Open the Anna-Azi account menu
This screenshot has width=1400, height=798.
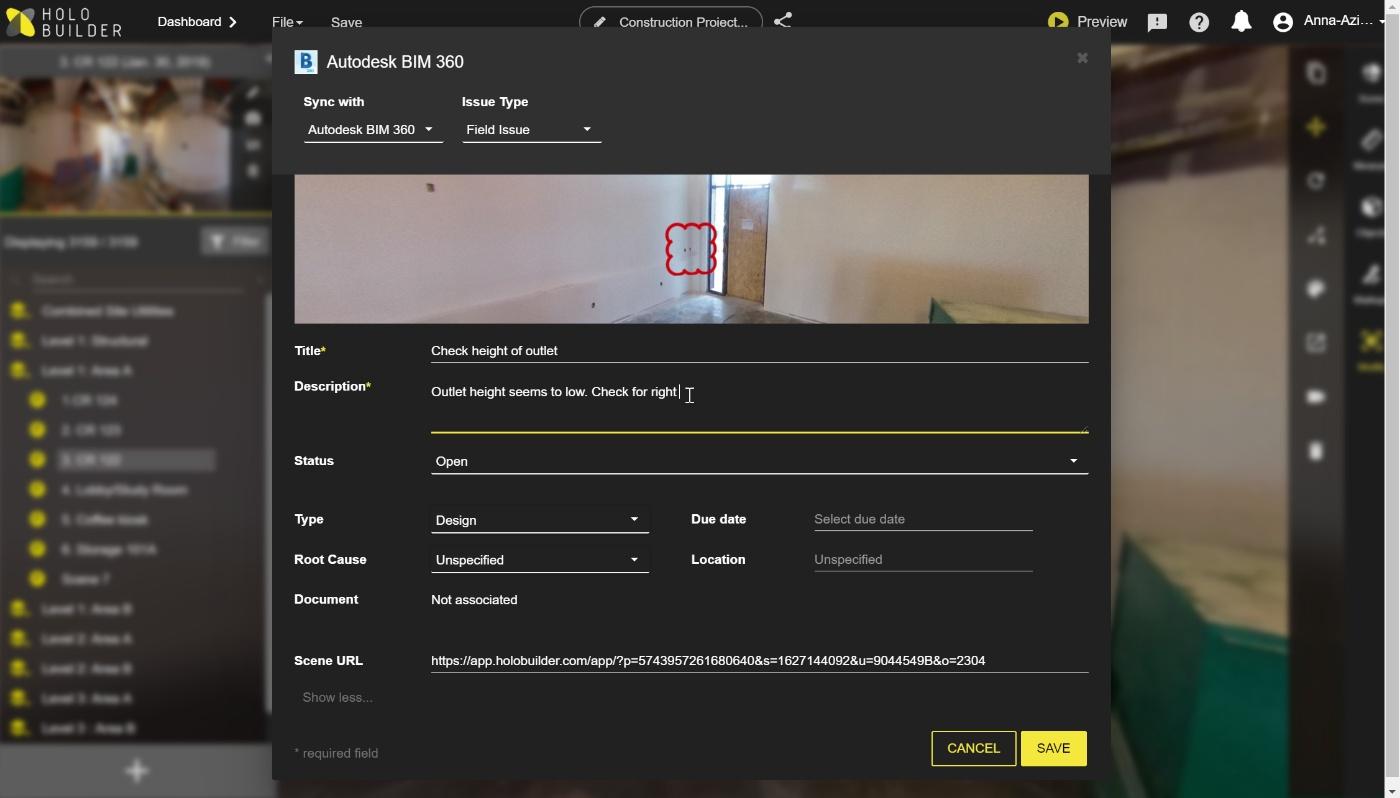pyautogui.click(x=1329, y=21)
